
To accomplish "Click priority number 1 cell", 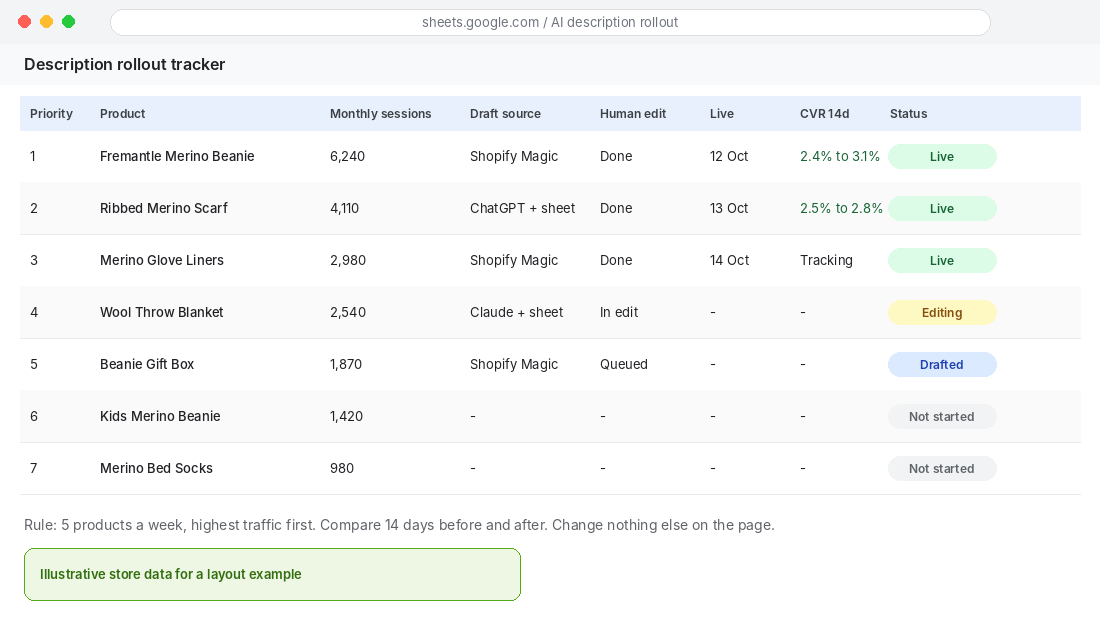I will tap(32, 156).
